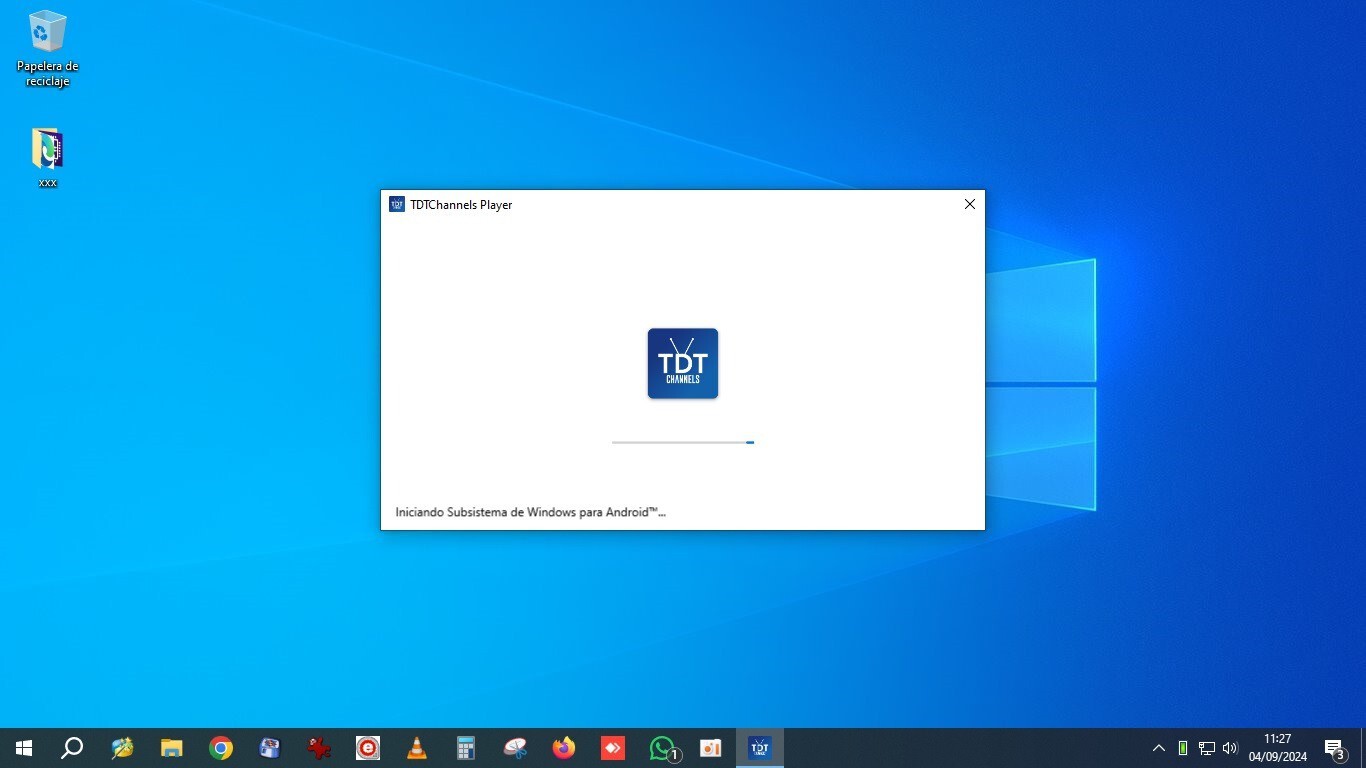Mute sound via the speaker tray icon
1366x768 pixels.
point(1229,747)
